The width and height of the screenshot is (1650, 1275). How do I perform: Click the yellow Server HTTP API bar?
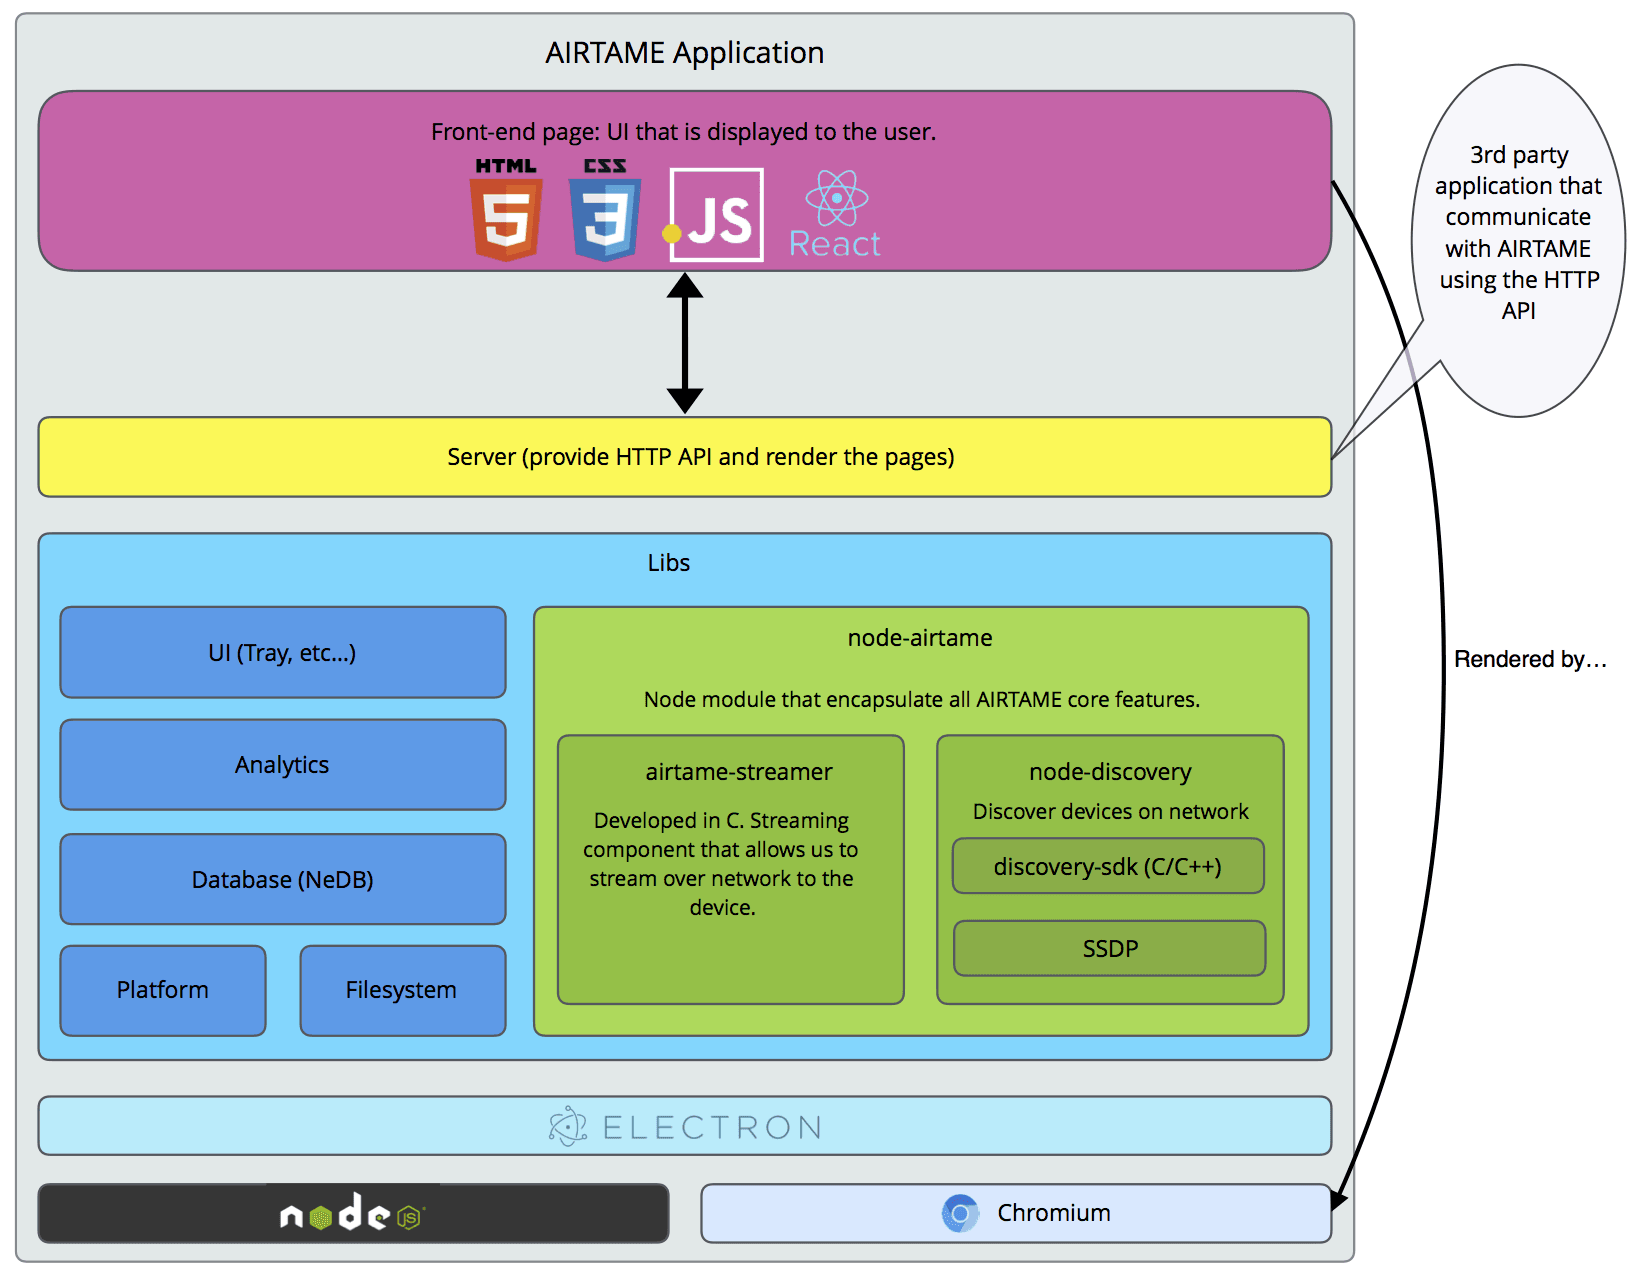685,457
